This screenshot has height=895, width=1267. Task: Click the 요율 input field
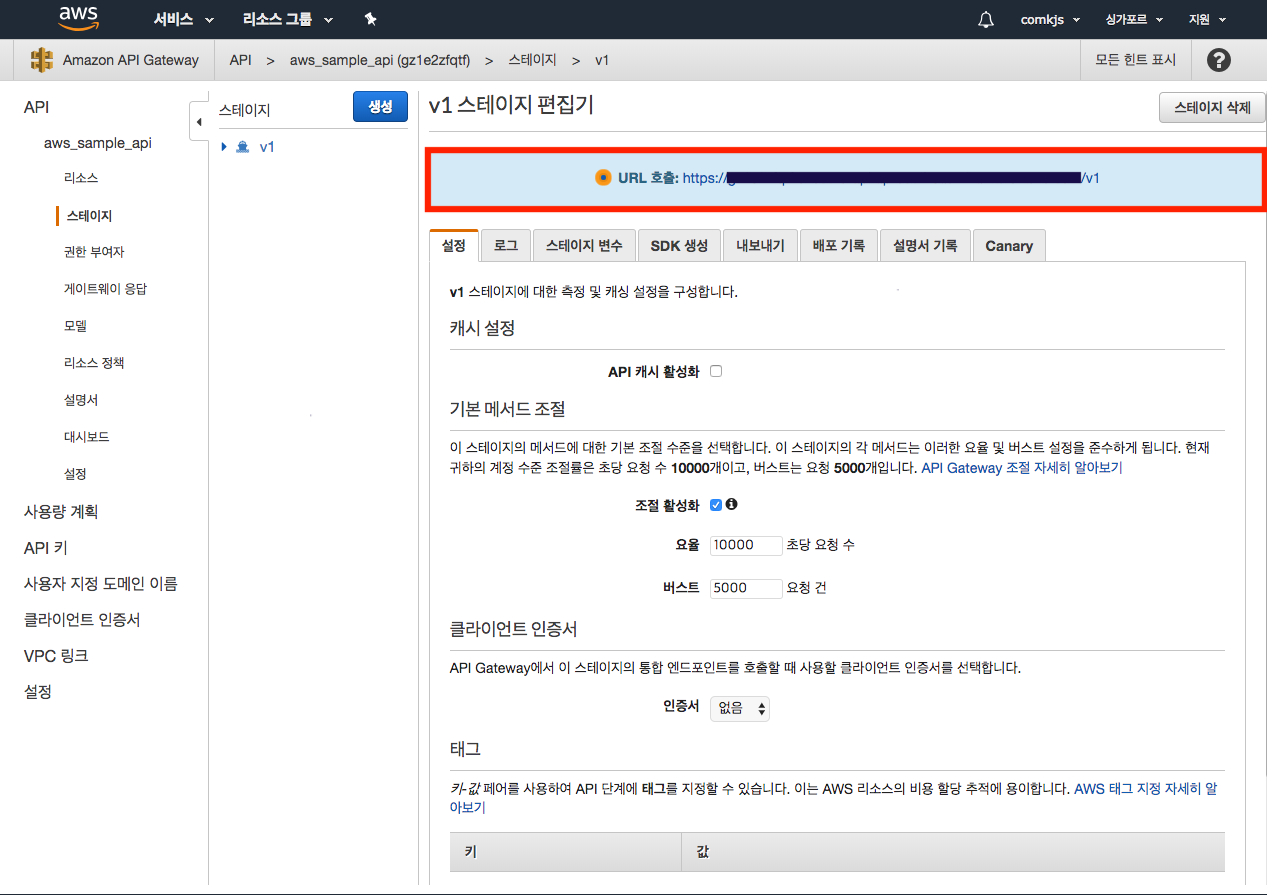pos(745,545)
